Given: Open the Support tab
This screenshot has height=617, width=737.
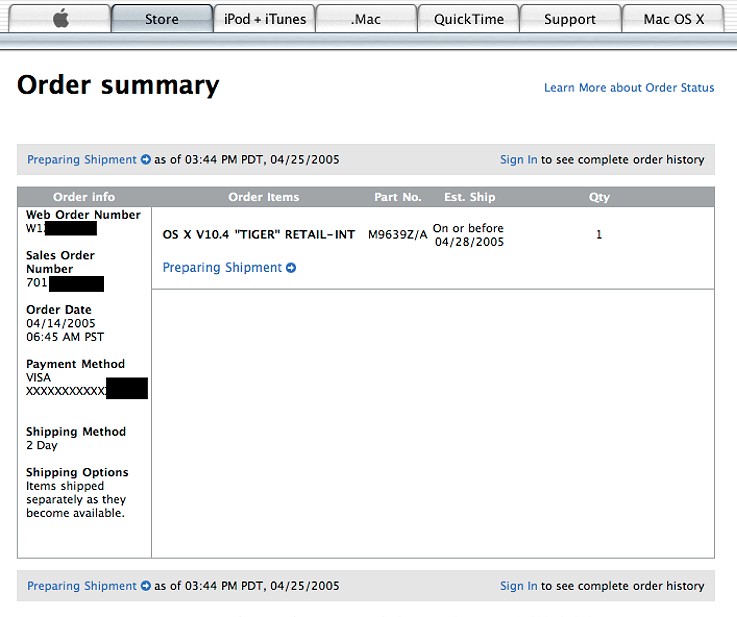Looking at the screenshot, I should (x=570, y=19).
